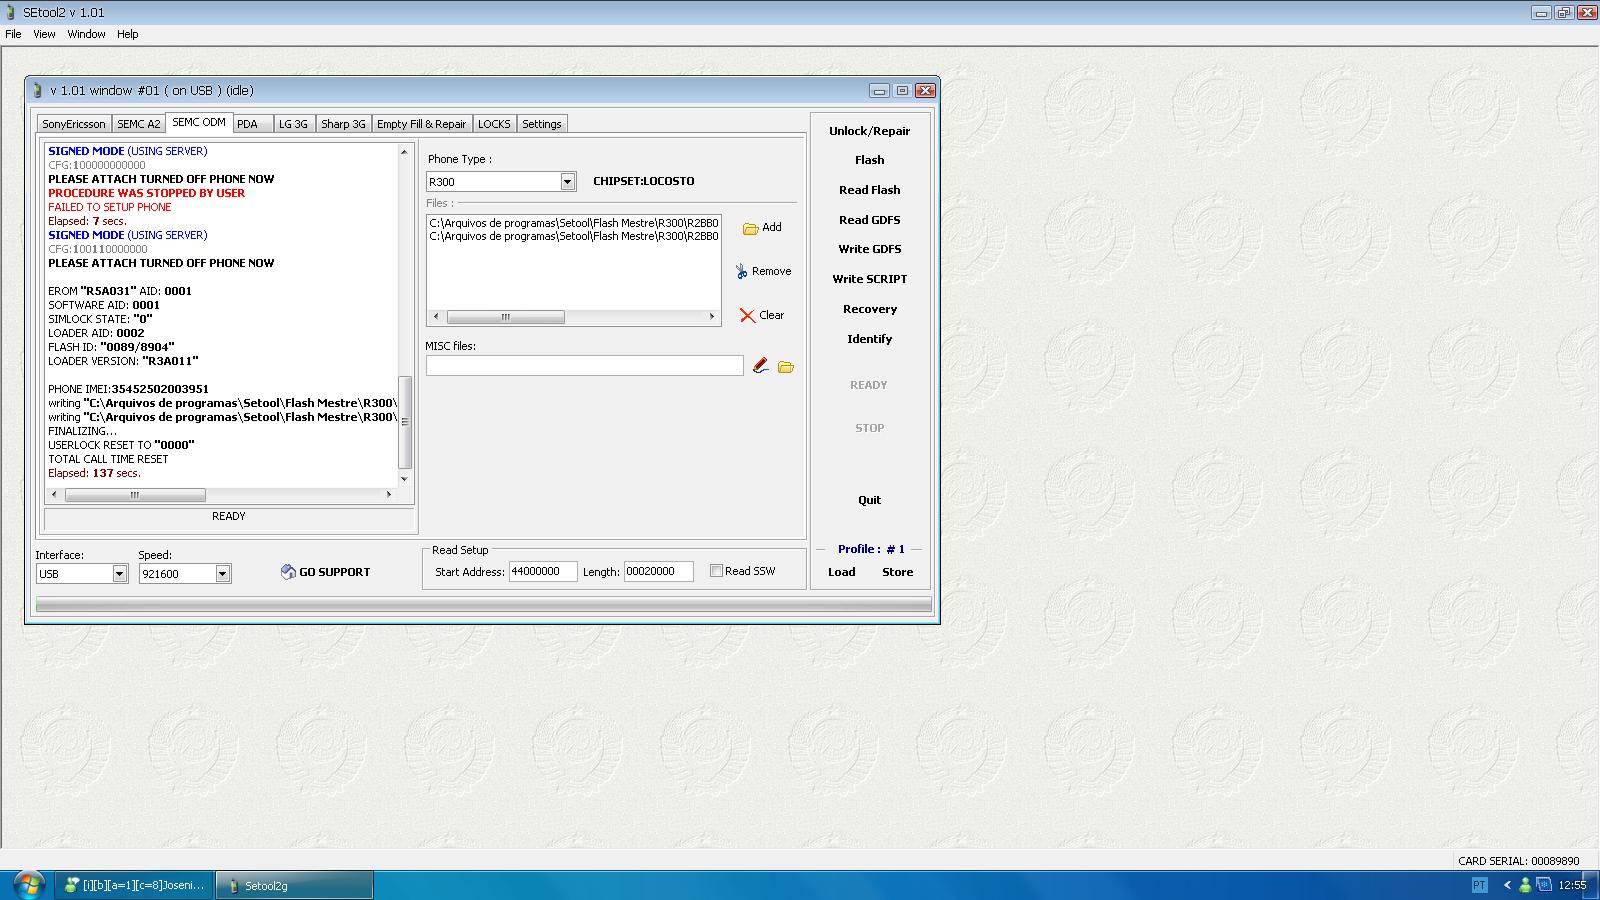This screenshot has height=900, width=1600.
Task: Click the USERLOCK RESET TO "0000" log line
Action: pos(121,445)
